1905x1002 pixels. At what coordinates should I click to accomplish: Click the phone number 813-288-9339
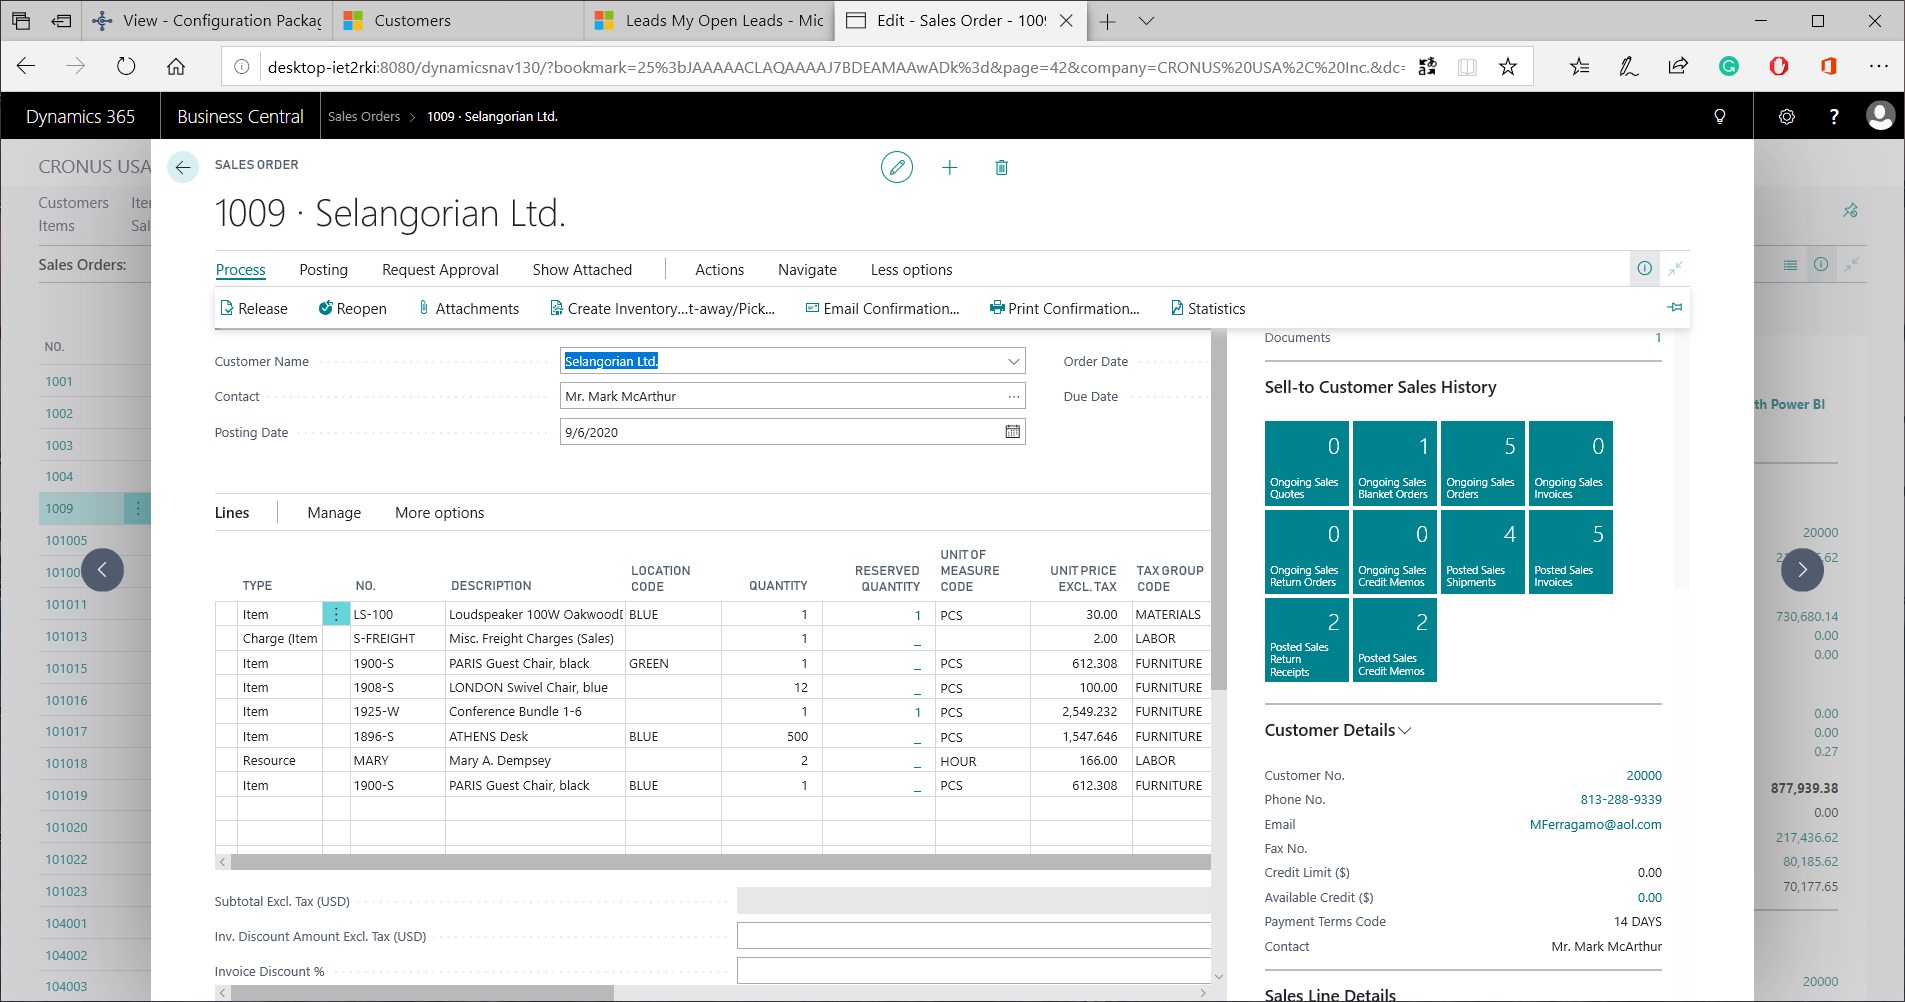point(1621,800)
